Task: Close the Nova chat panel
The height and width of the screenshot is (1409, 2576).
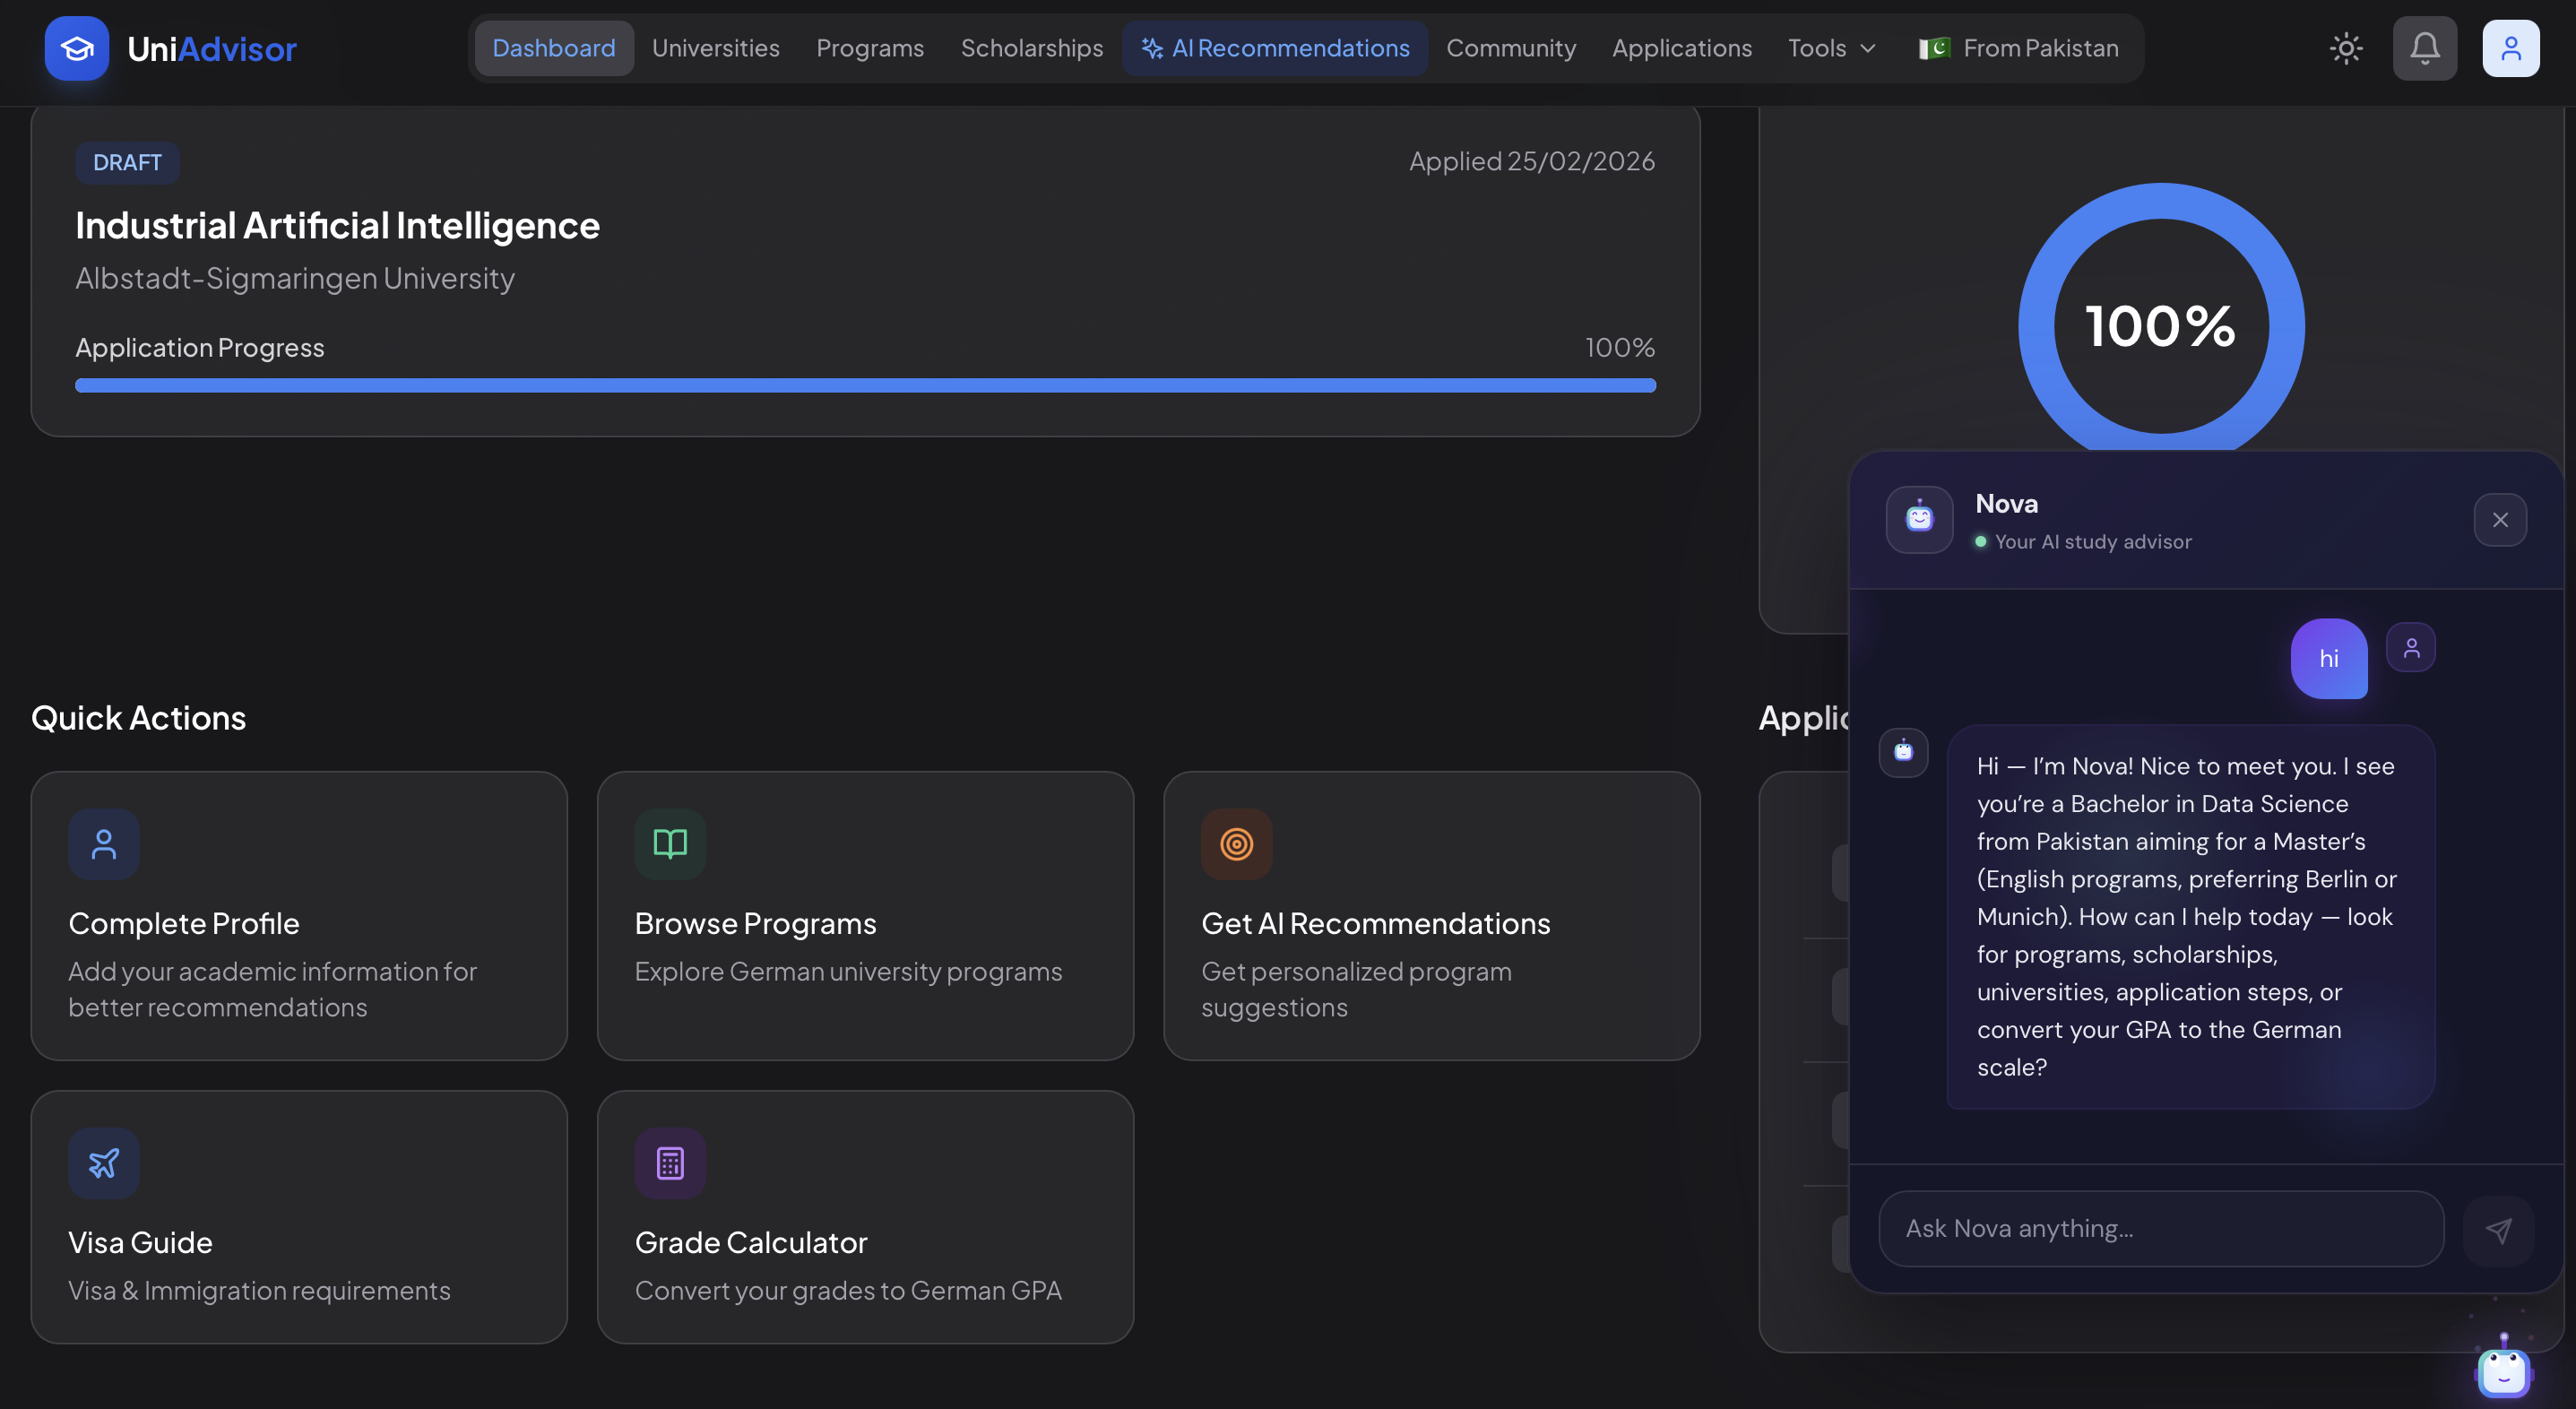Action: [x=2500, y=520]
